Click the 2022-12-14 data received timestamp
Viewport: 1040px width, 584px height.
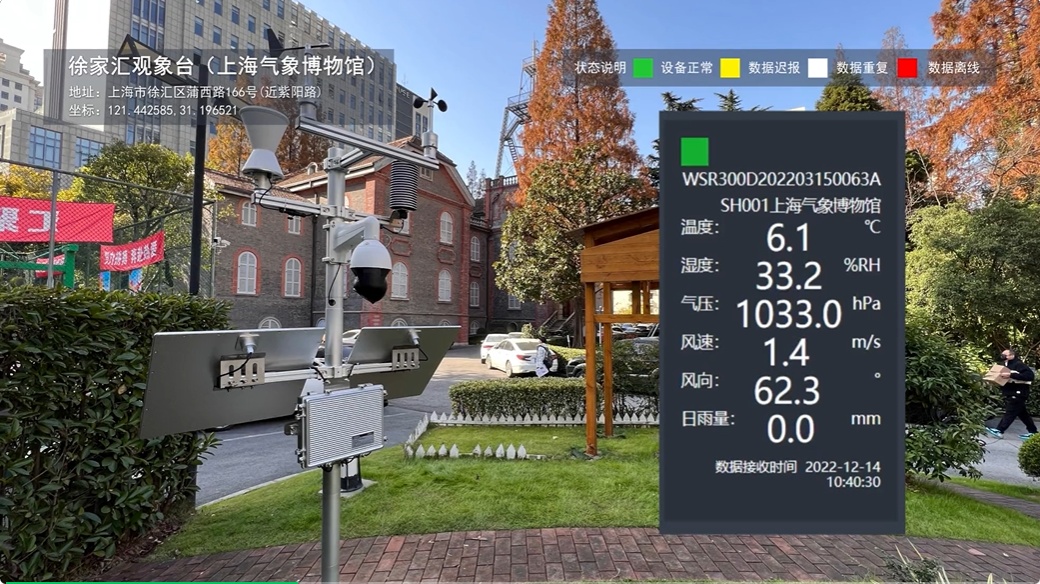click(x=842, y=467)
